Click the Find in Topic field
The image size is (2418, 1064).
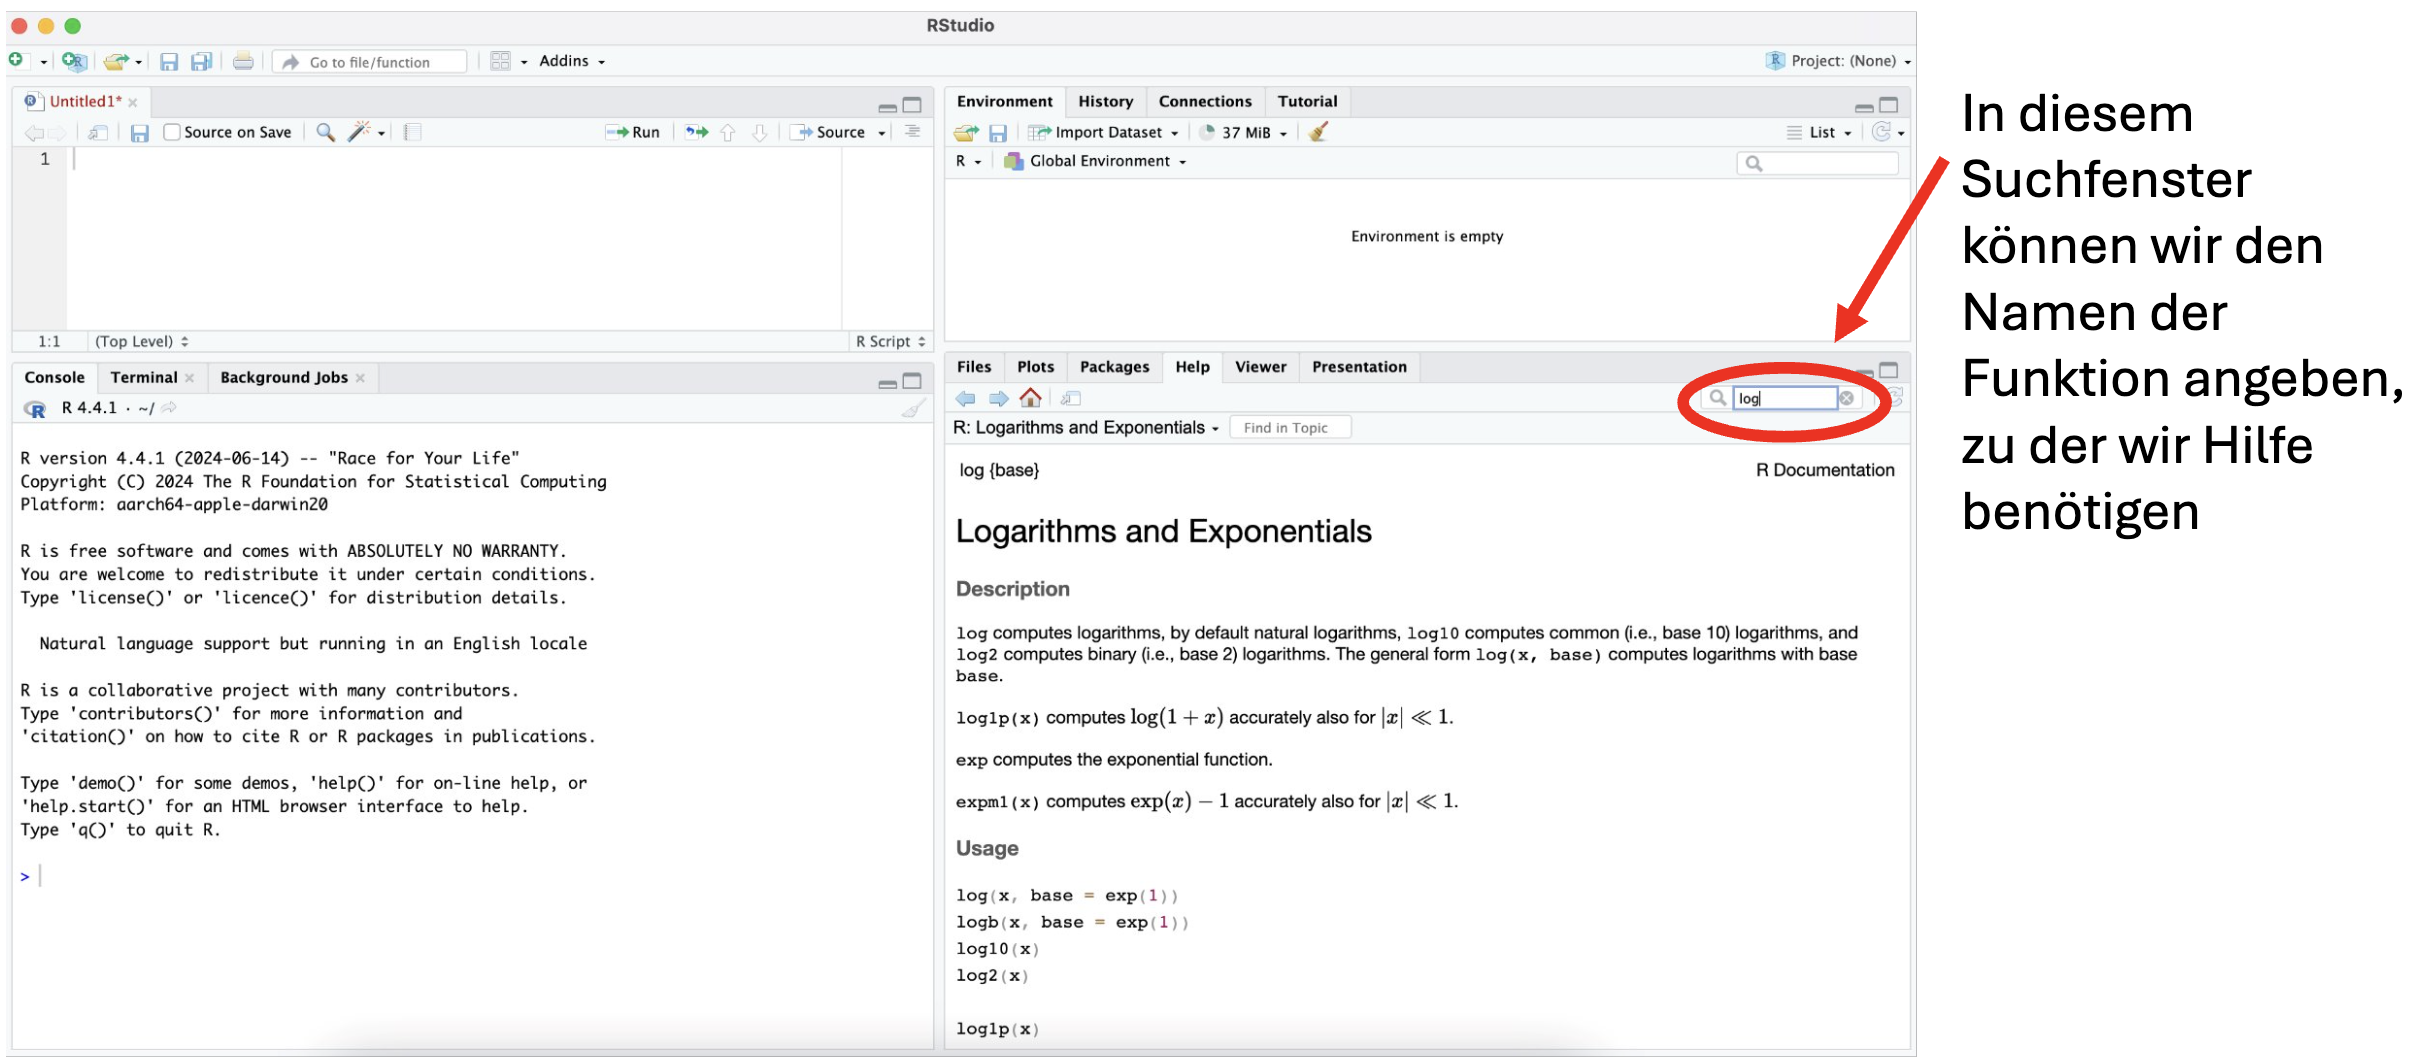1289,428
